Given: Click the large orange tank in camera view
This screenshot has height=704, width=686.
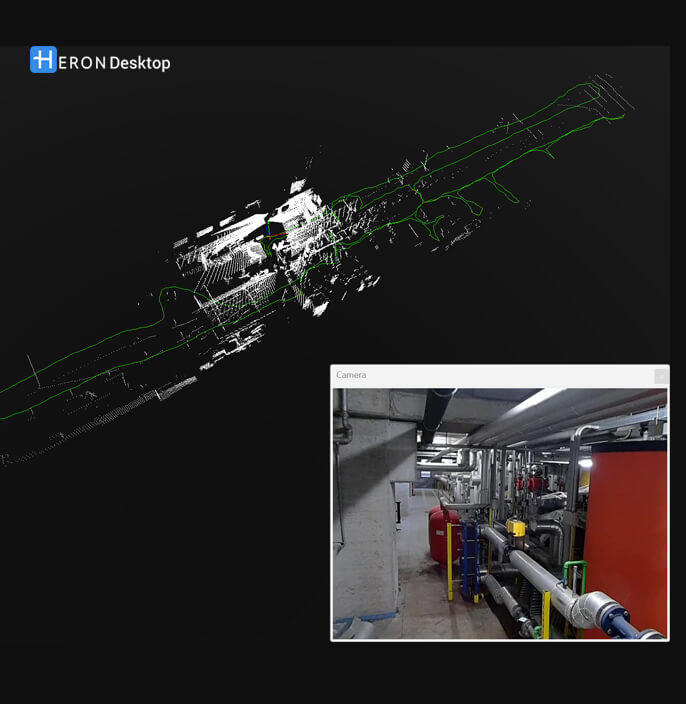Looking at the screenshot, I should click(624, 530).
